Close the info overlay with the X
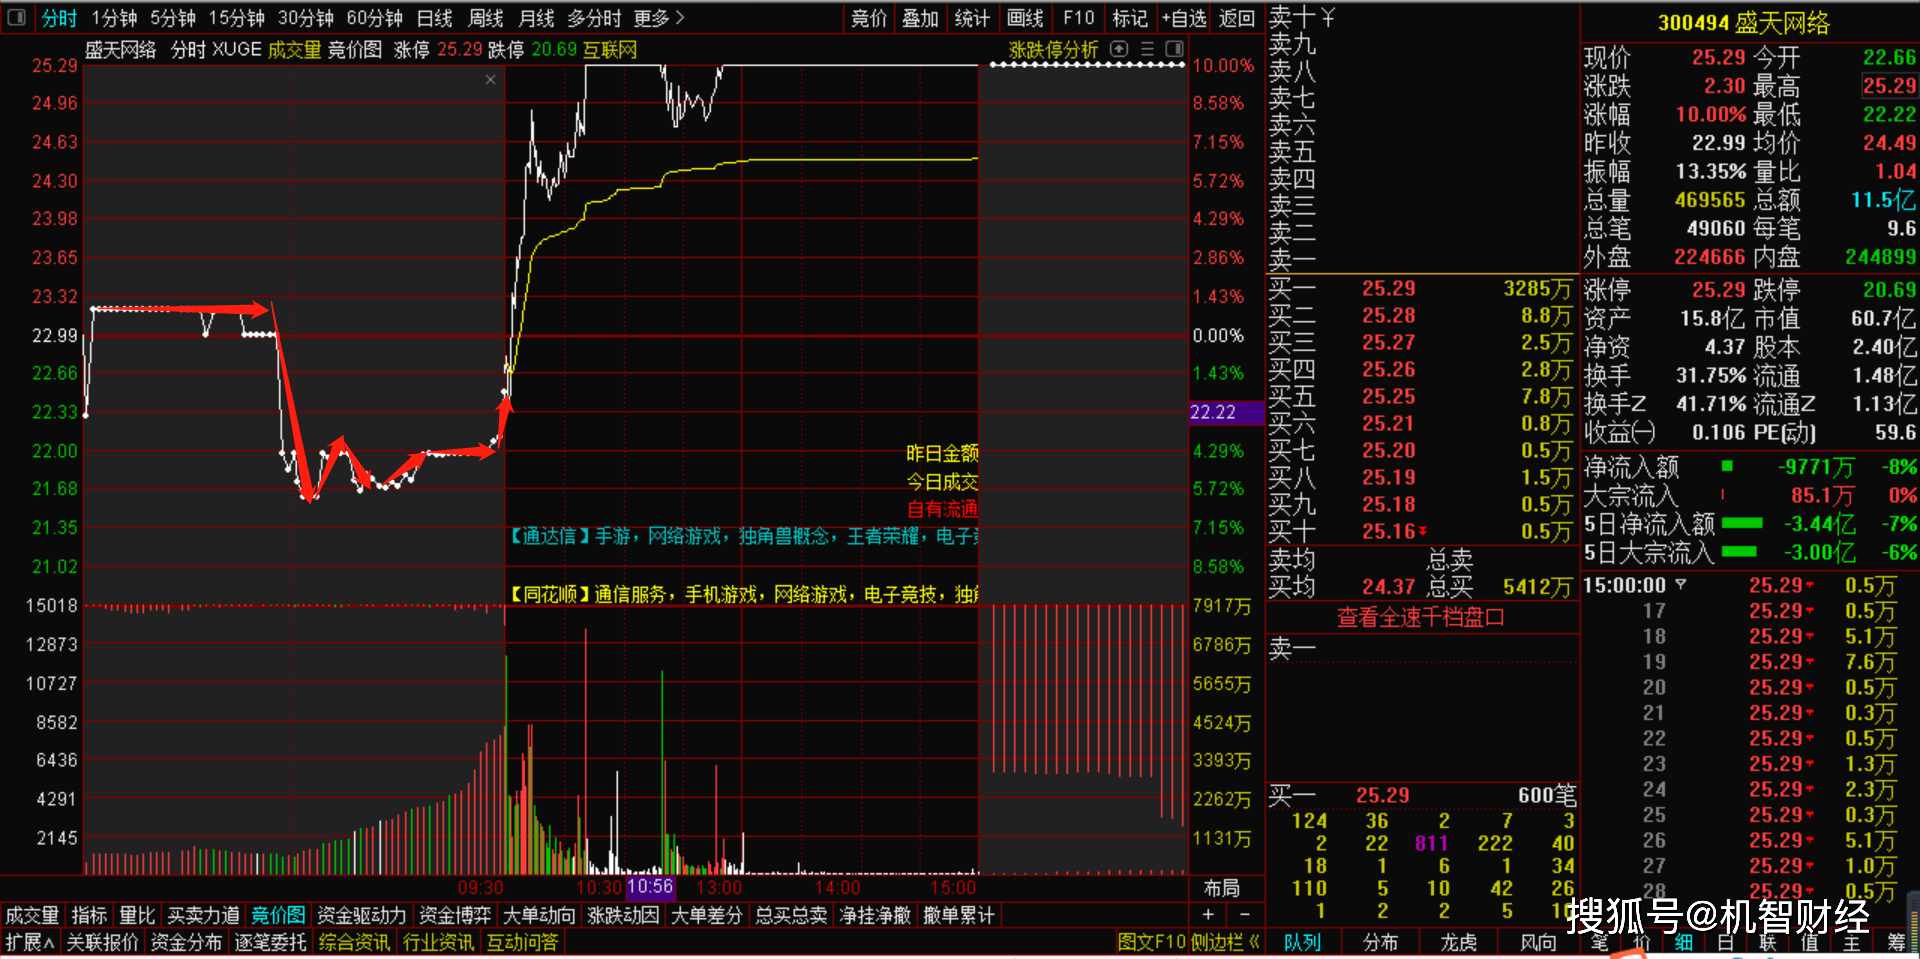This screenshot has width=1920, height=959. click(x=490, y=79)
